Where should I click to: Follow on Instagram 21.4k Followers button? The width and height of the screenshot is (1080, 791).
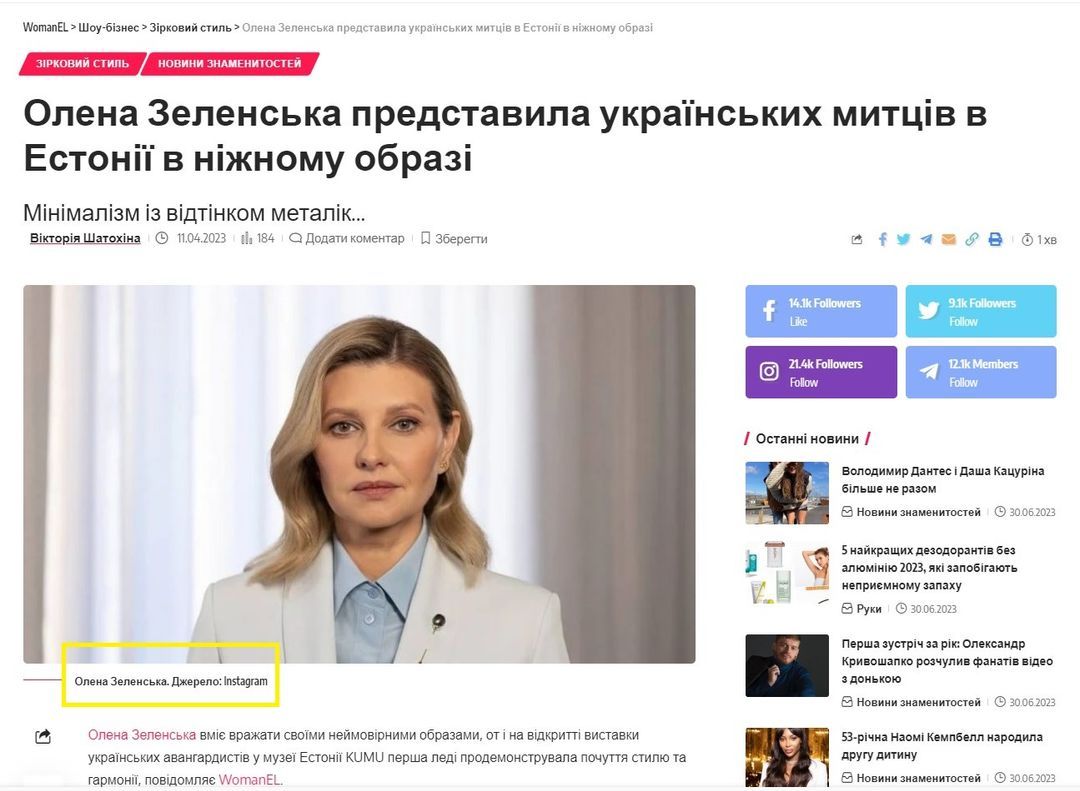tap(821, 372)
